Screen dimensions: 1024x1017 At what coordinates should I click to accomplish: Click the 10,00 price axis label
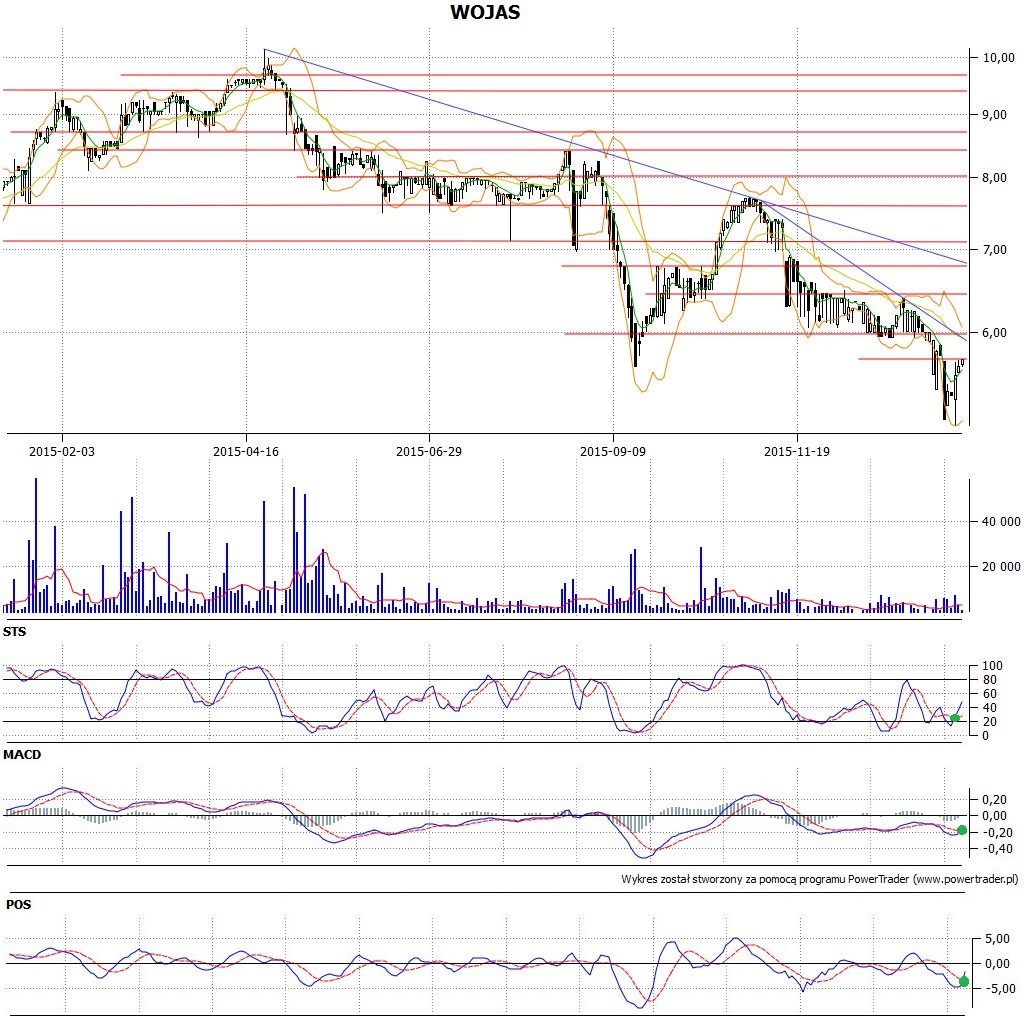[999, 57]
